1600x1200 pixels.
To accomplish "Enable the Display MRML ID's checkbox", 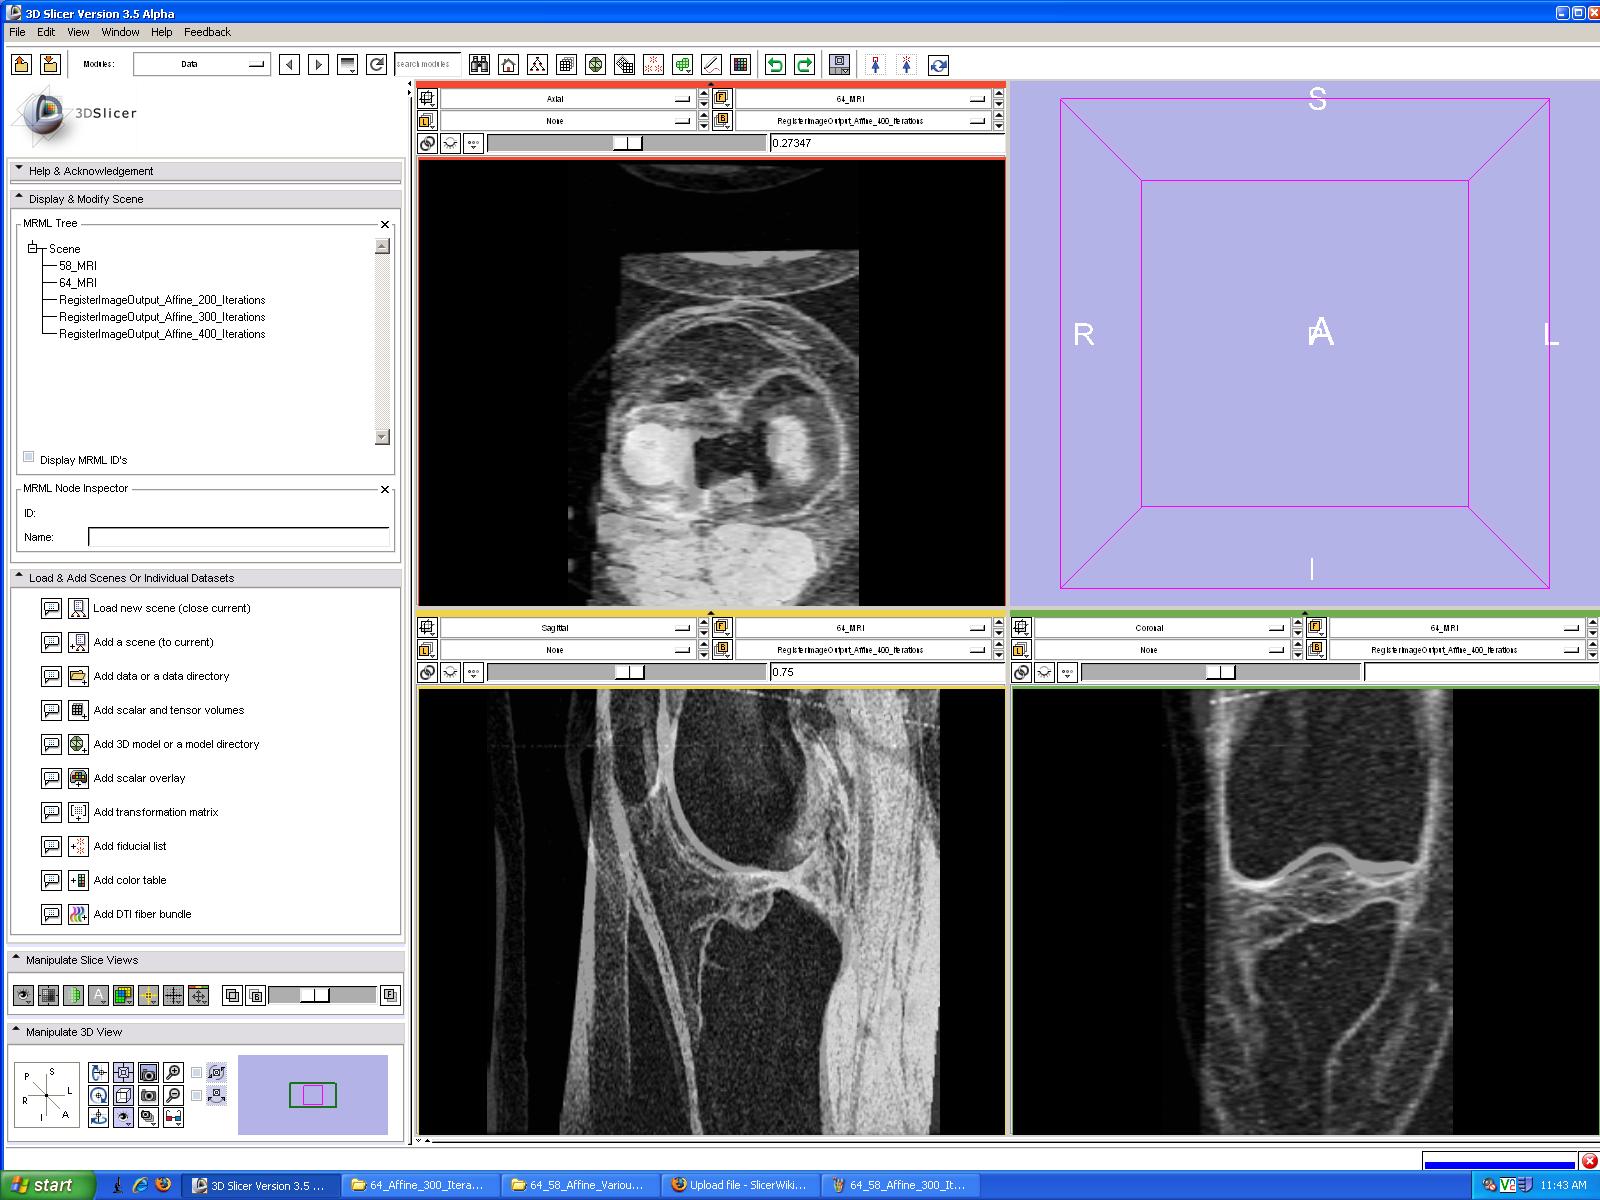I will [29, 458].
